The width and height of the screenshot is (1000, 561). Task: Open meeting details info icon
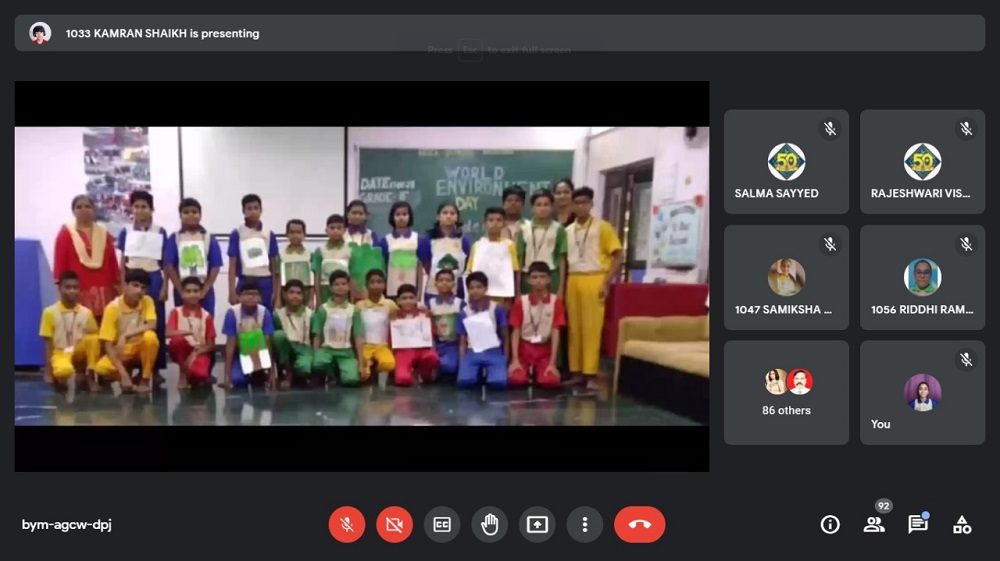click(x=830, y=524)
